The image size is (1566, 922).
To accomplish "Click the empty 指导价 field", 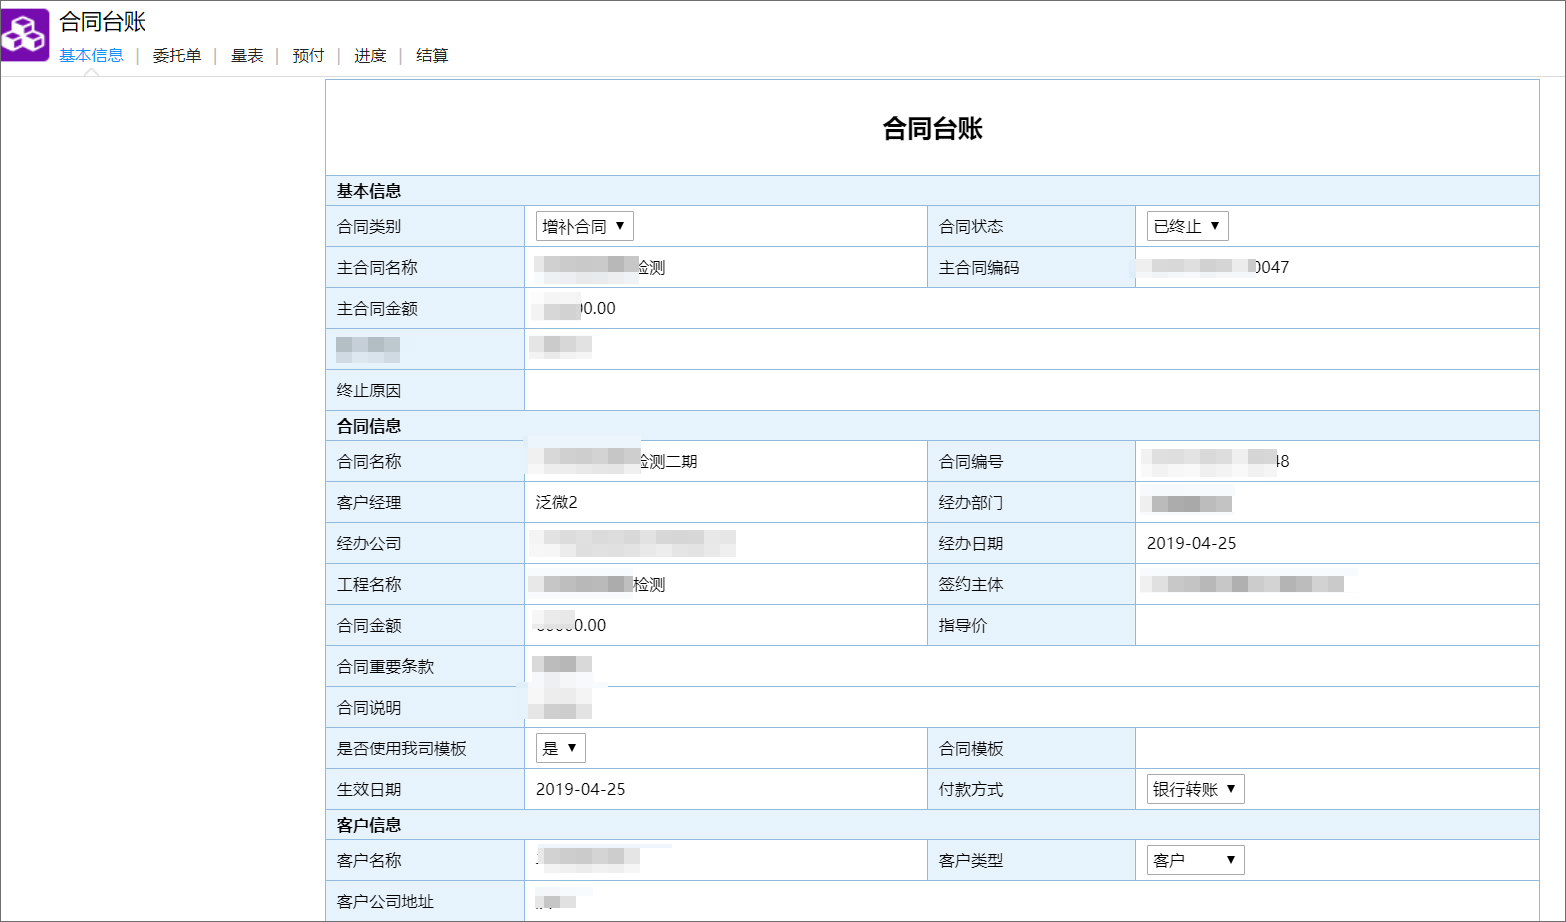I will (1336, 625).
